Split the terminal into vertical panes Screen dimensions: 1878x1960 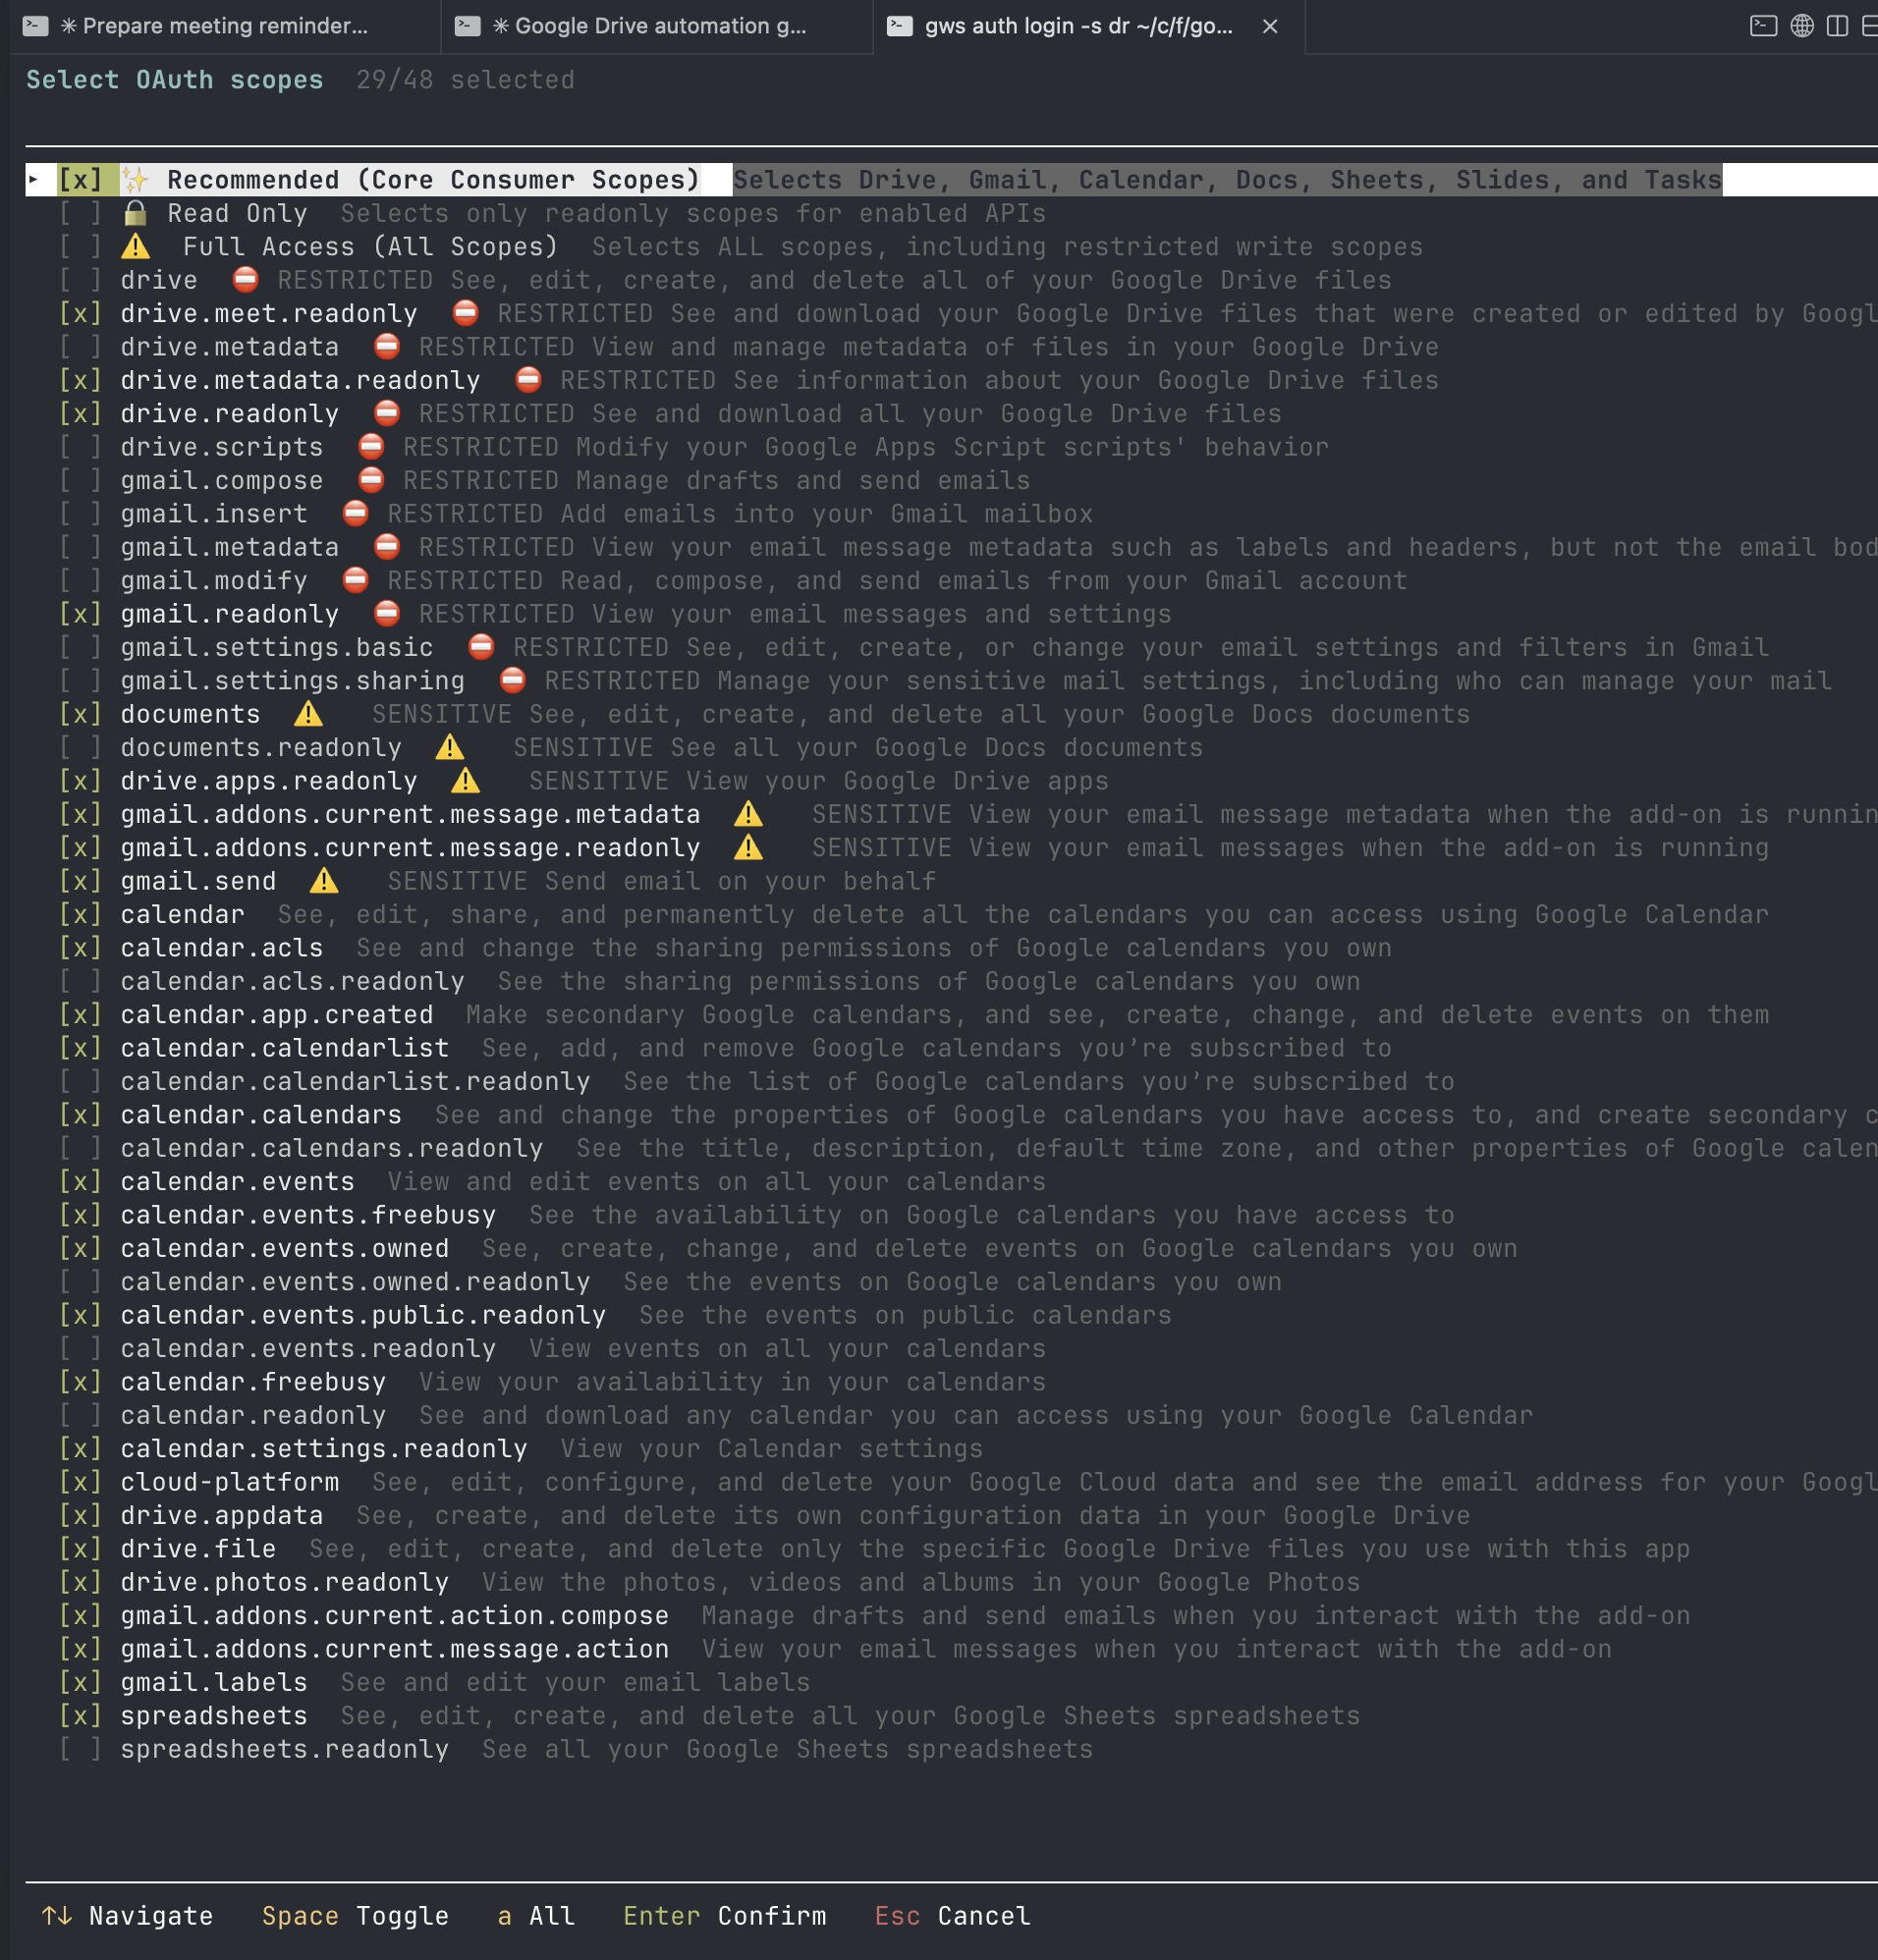coord(1838,26)
